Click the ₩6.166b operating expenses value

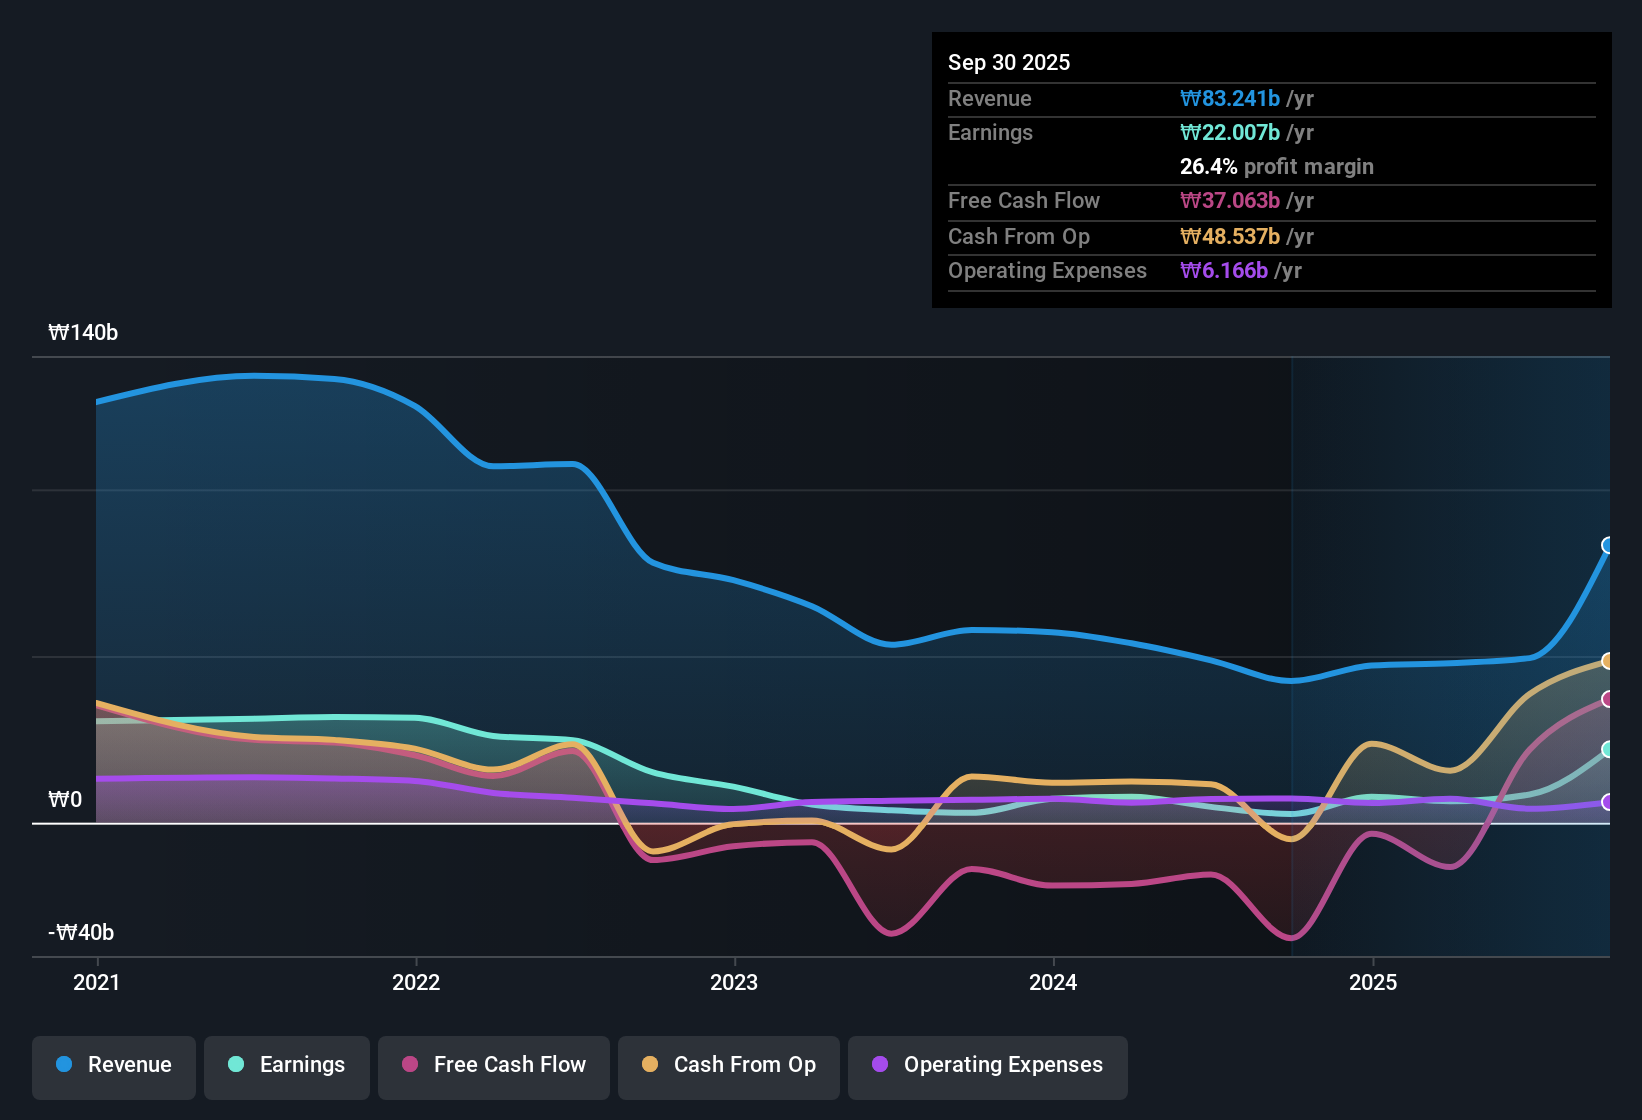click(x=1224, y=270)
